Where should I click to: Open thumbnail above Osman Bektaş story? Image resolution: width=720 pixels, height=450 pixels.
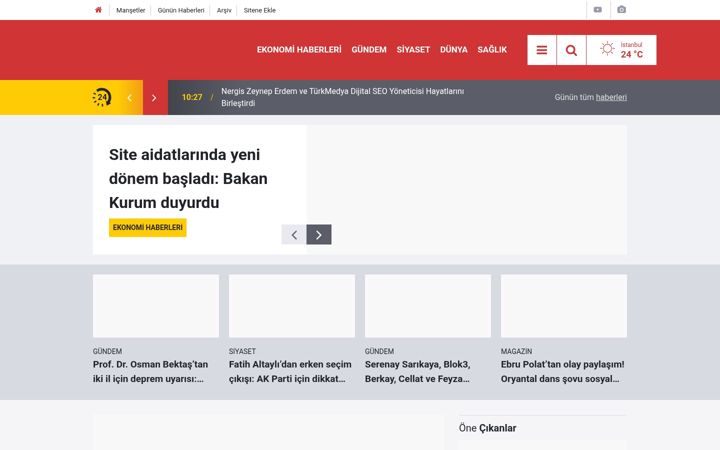156,306
